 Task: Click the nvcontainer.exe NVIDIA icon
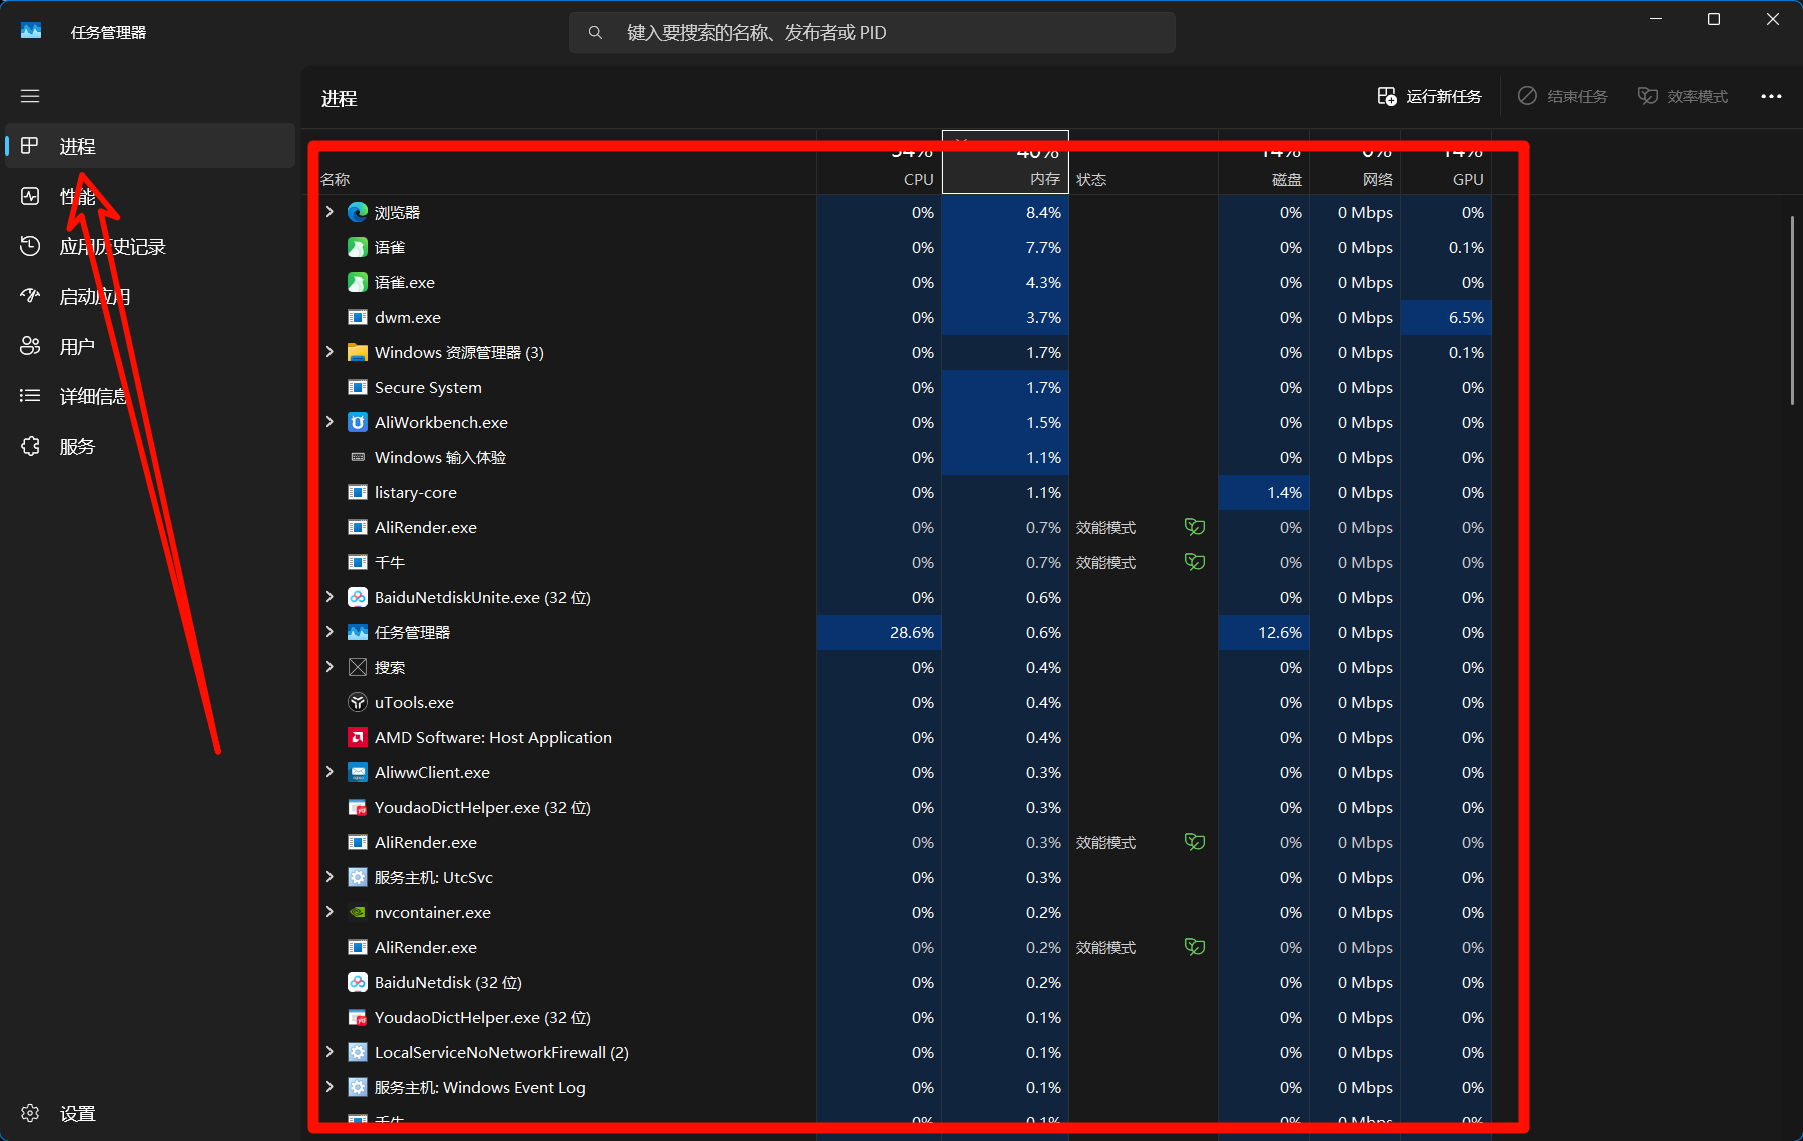point(358,912)
